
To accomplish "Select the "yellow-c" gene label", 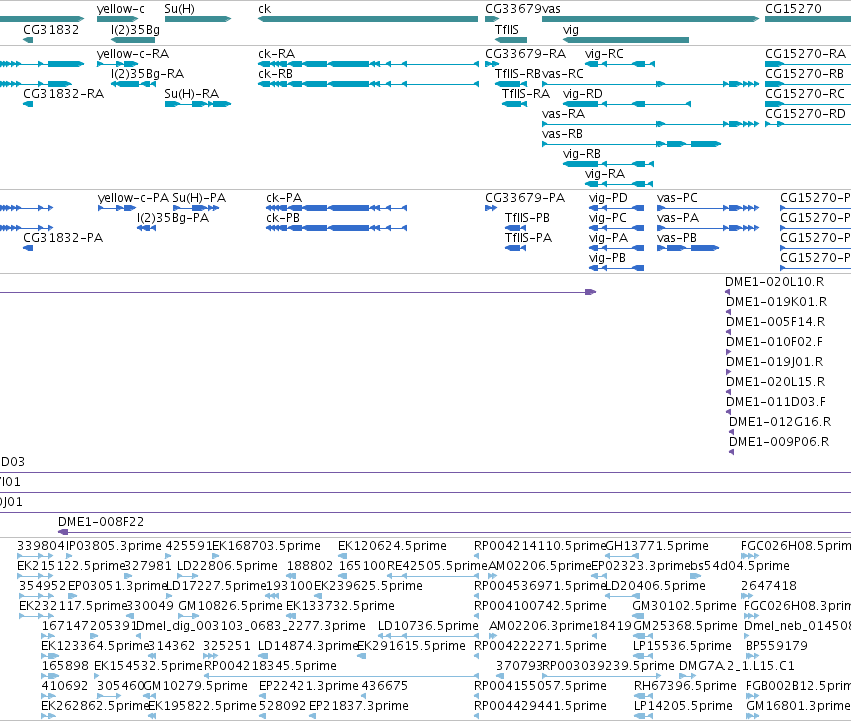I will [x=120, y=9].
